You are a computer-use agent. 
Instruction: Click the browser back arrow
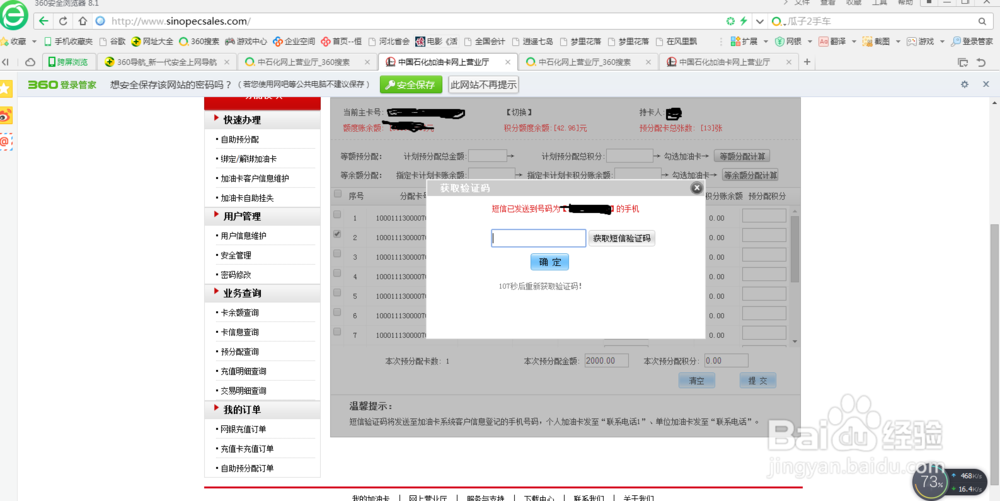click(43, 21)
